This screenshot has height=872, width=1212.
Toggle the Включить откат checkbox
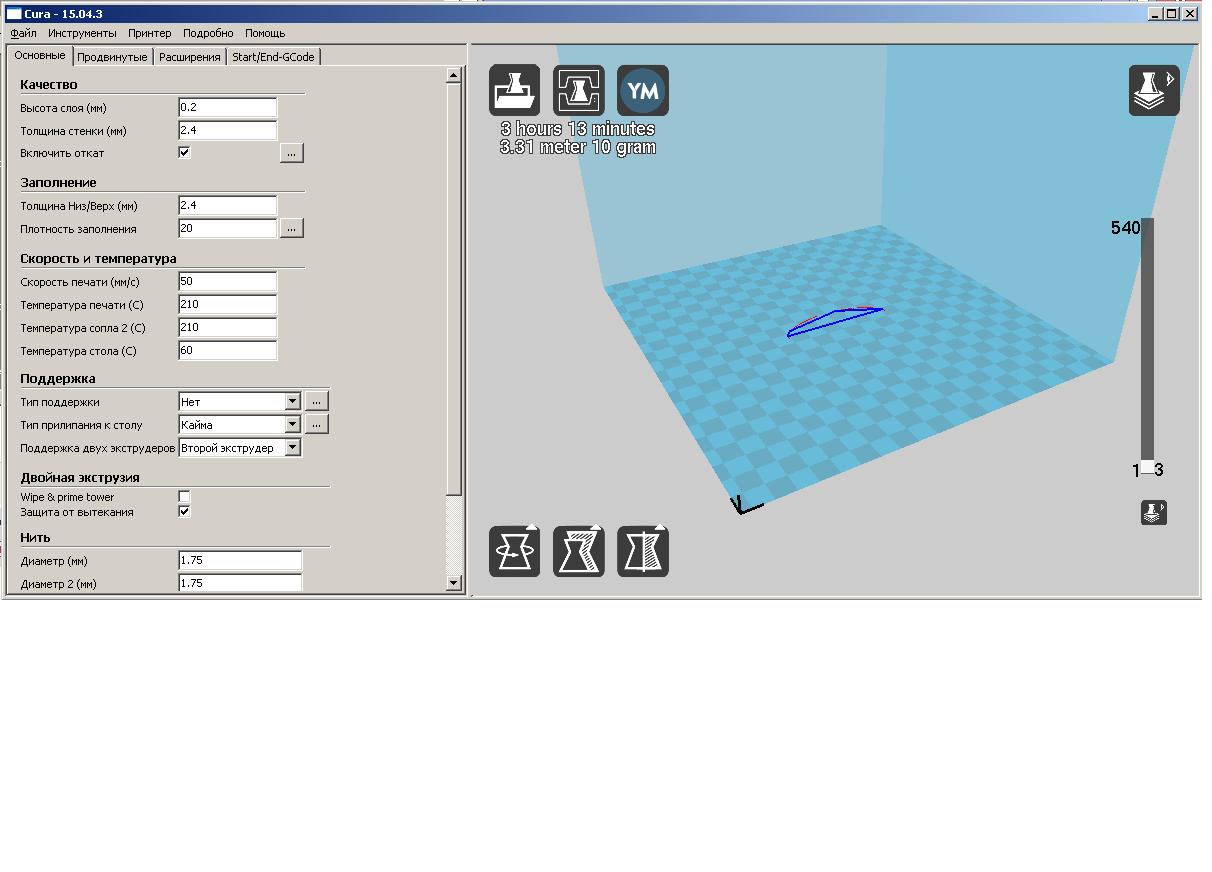point(184,153)
